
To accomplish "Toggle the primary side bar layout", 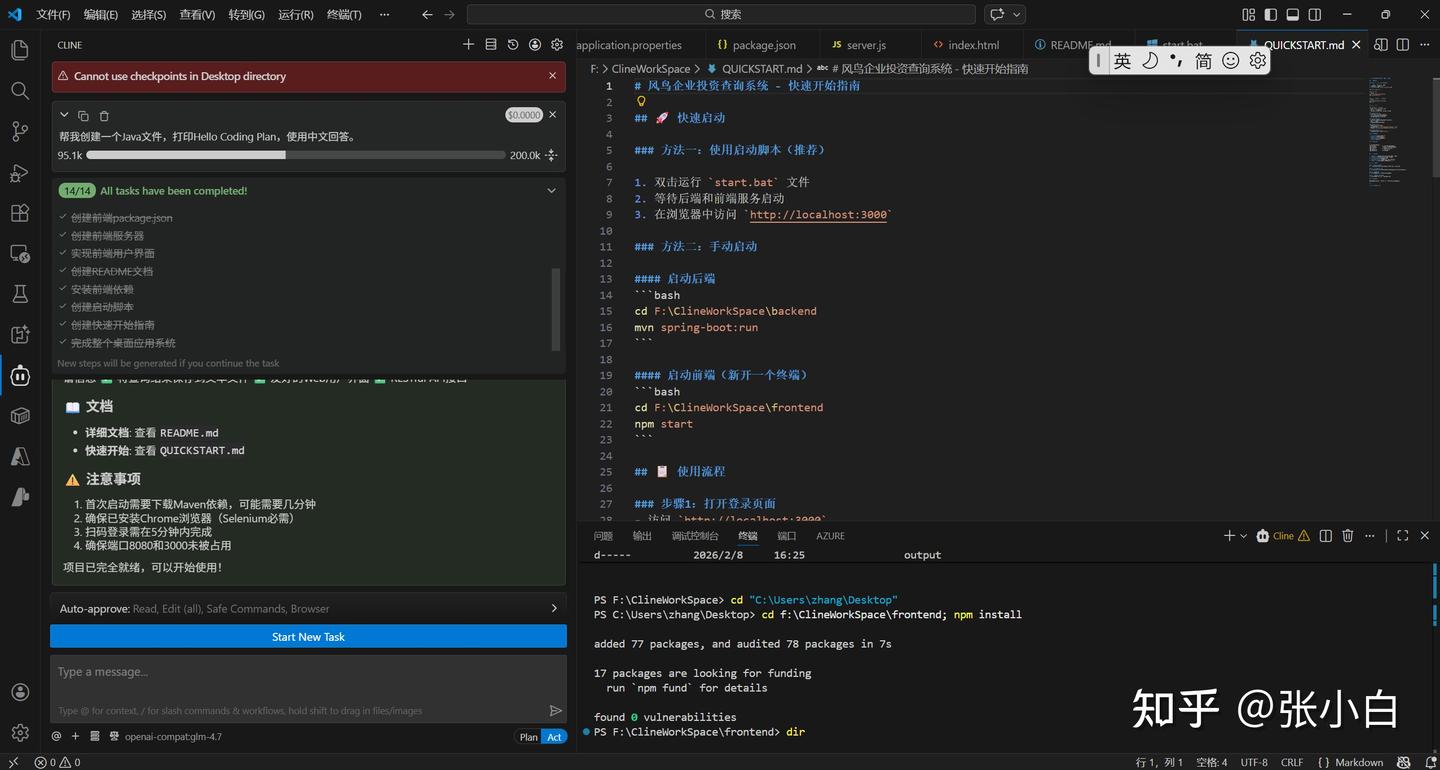I will pos(1270,14).
